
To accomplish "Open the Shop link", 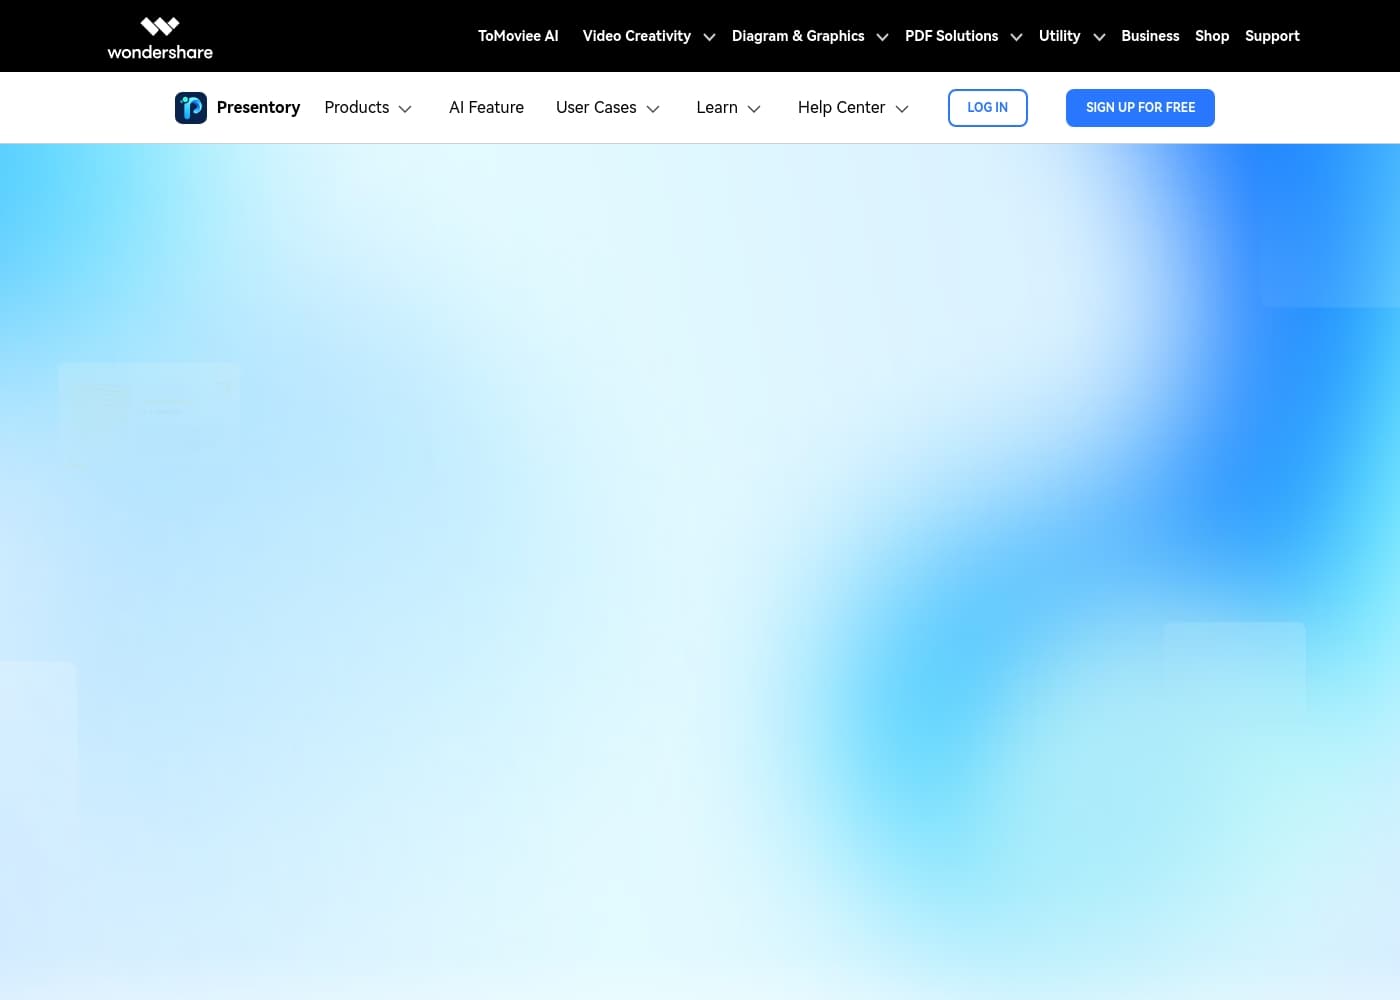I will click(x=1211, y=36).
